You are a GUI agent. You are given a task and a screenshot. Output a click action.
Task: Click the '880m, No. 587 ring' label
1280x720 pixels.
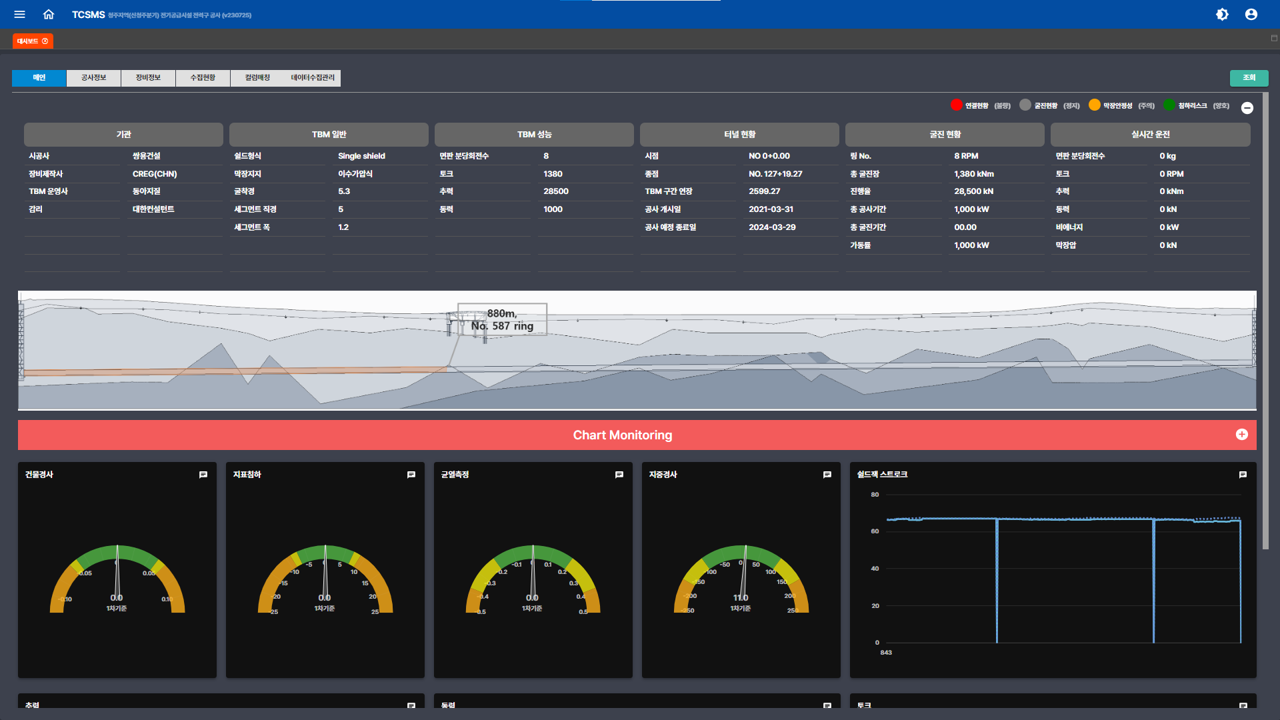coord(502,319)
